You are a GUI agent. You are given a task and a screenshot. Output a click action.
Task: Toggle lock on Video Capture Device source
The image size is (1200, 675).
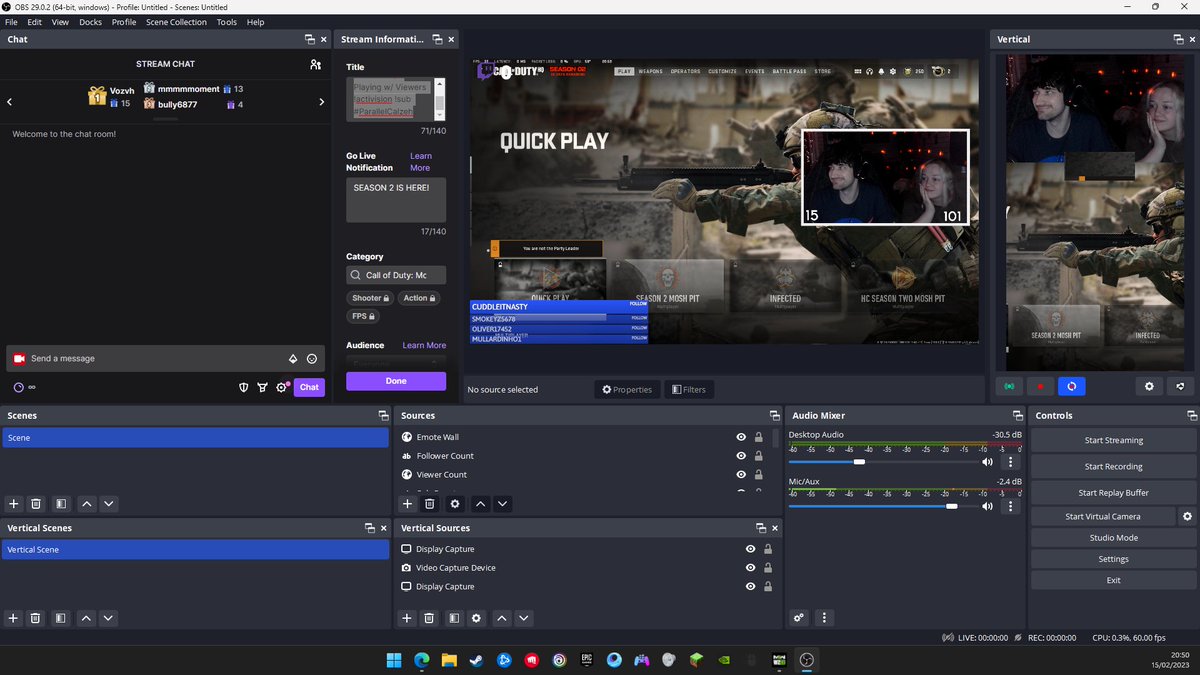[768, 568]
